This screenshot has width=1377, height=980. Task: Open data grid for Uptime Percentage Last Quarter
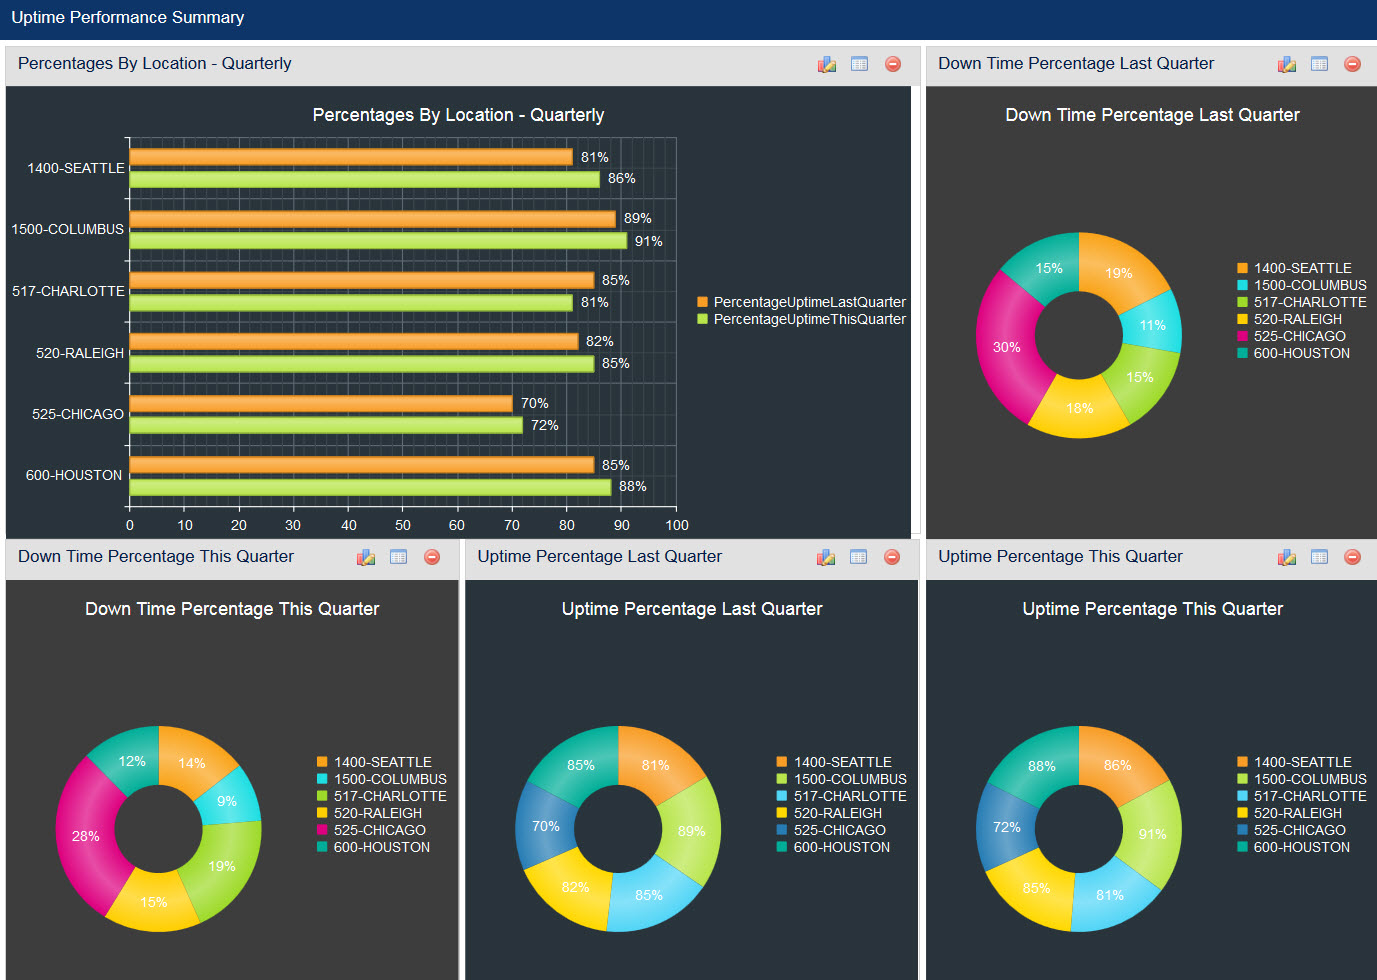pos(858,557)
